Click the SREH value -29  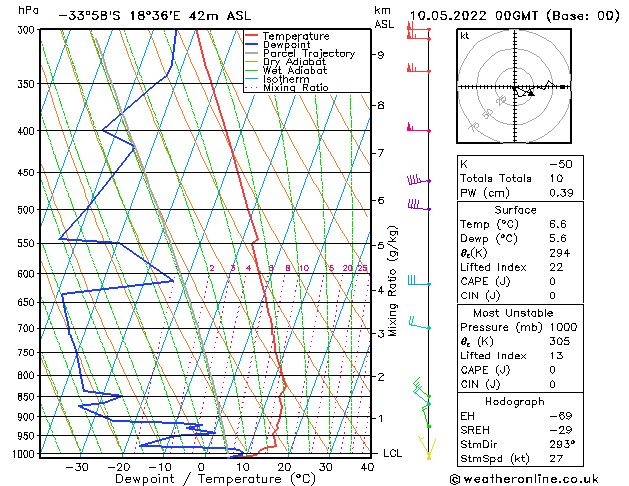[x=561, y=430]
